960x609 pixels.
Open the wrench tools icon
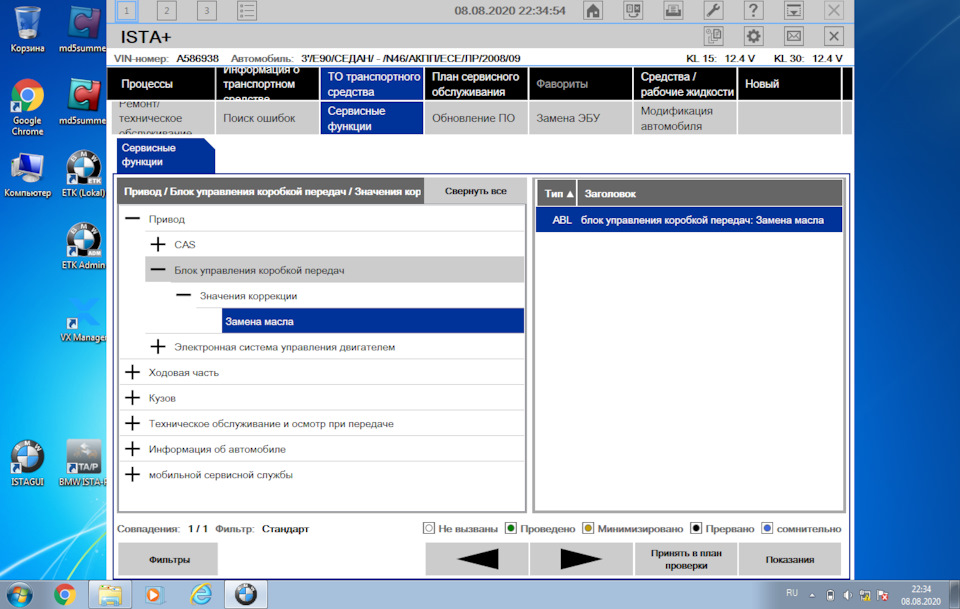coord(713,10)
